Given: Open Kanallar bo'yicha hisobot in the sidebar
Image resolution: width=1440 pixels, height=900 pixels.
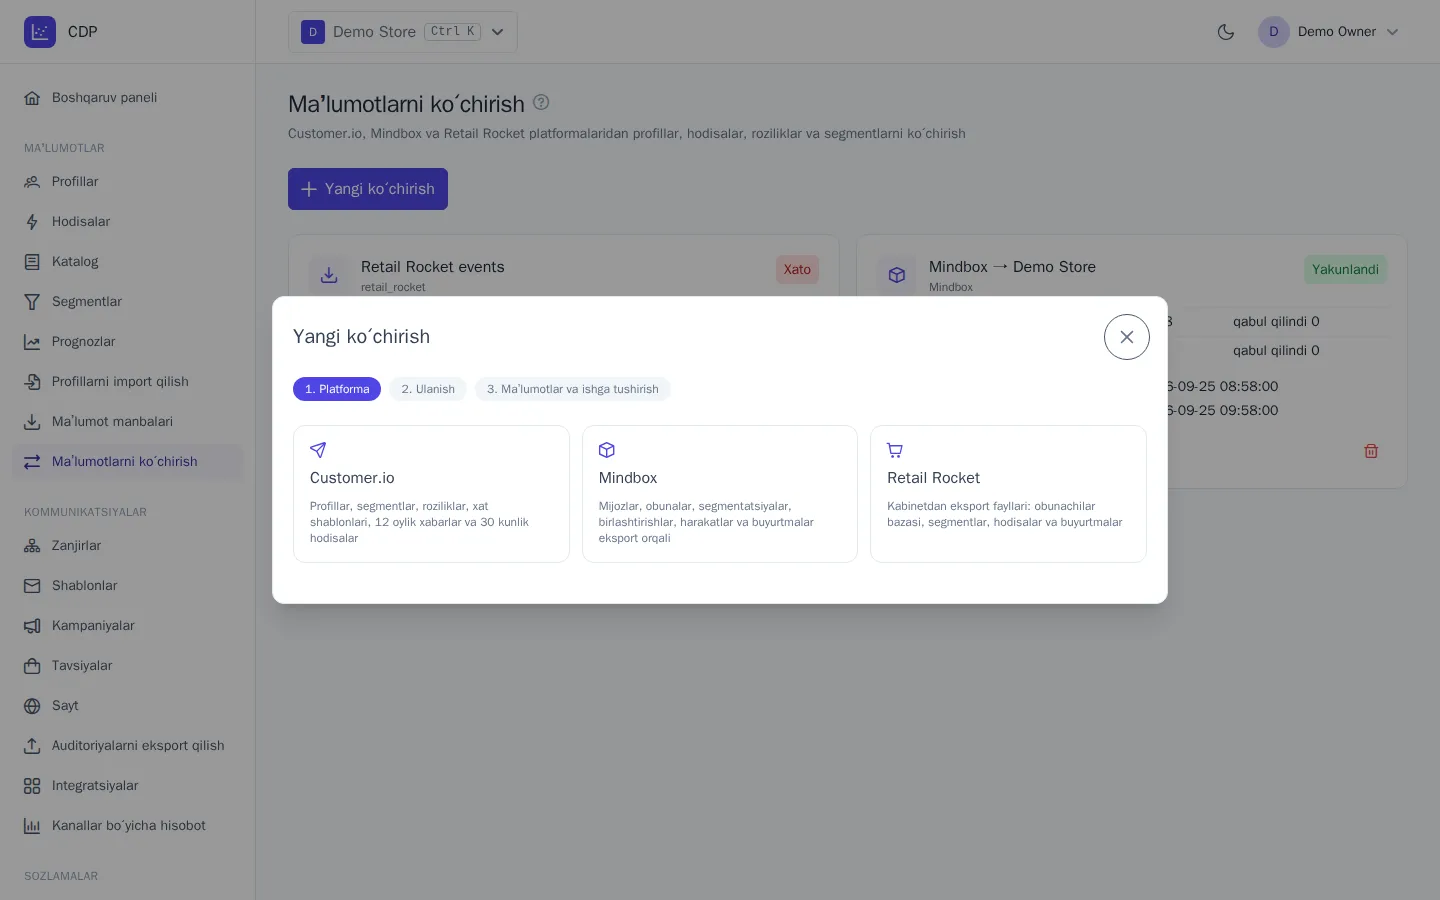Looking at the screenshot, I should 128,826.
